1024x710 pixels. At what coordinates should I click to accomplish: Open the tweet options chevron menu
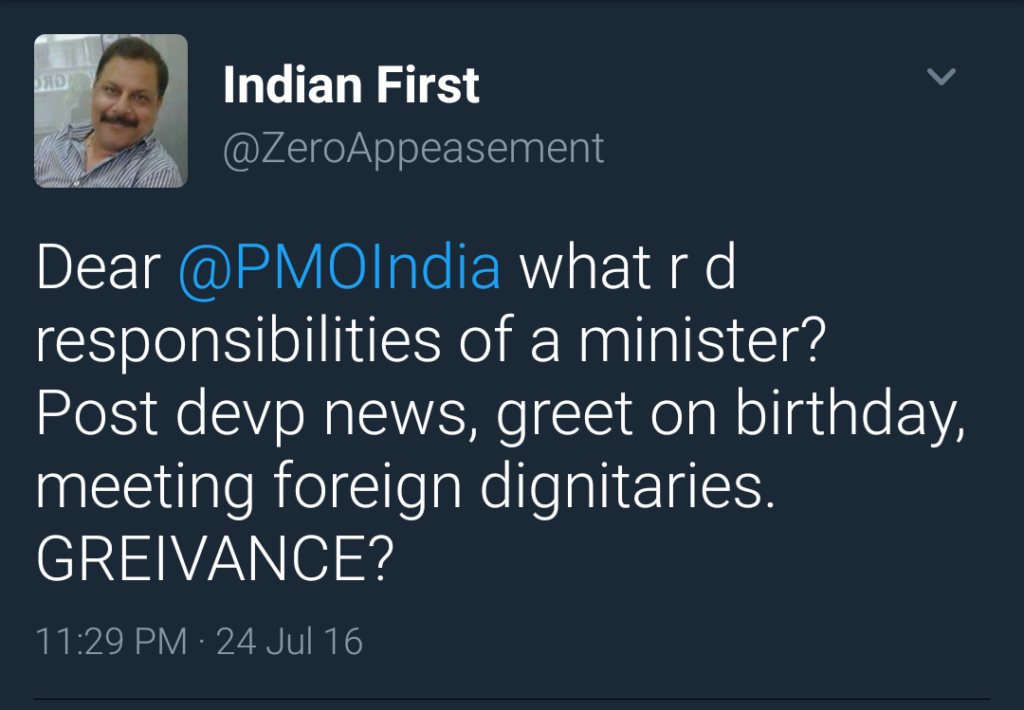(x=941, y=76)
